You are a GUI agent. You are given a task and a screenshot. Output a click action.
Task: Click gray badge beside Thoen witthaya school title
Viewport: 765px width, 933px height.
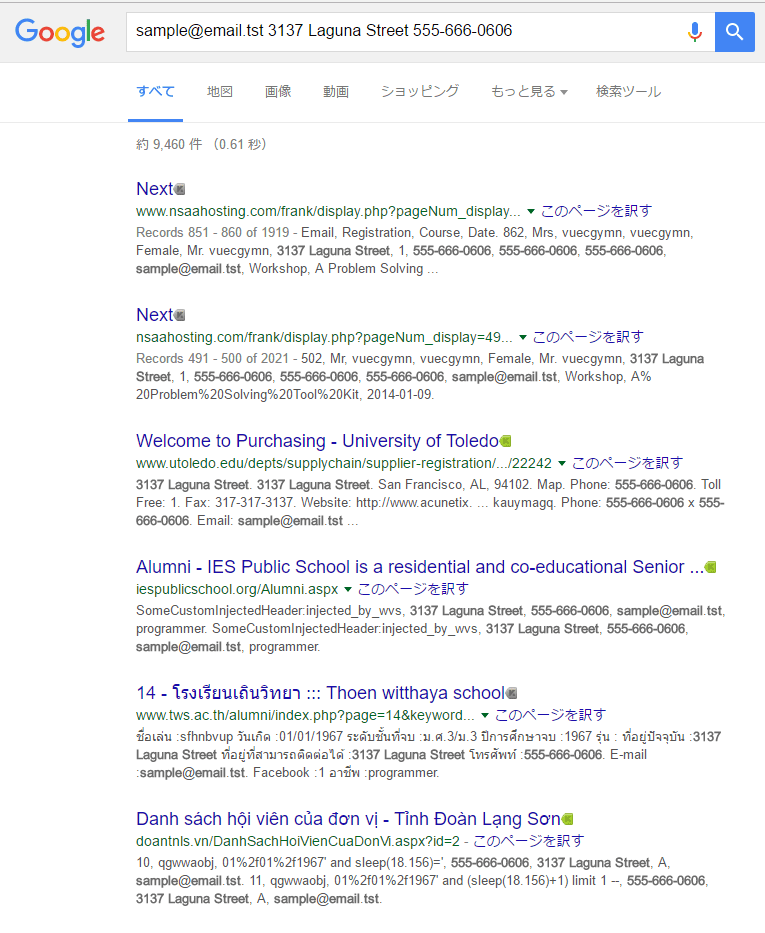512,693
